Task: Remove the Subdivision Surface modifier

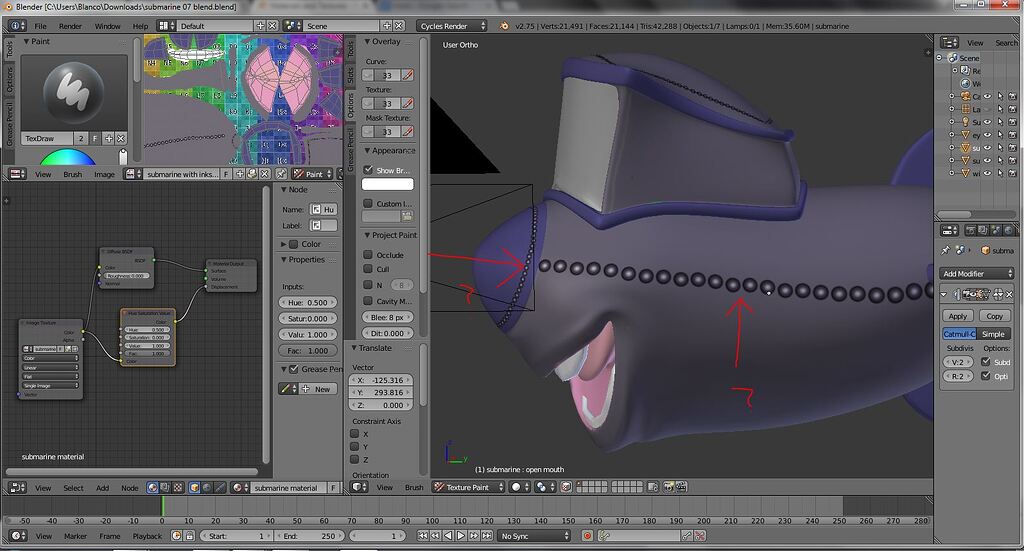Action: pyautogui.click(x=1011, y=295)
